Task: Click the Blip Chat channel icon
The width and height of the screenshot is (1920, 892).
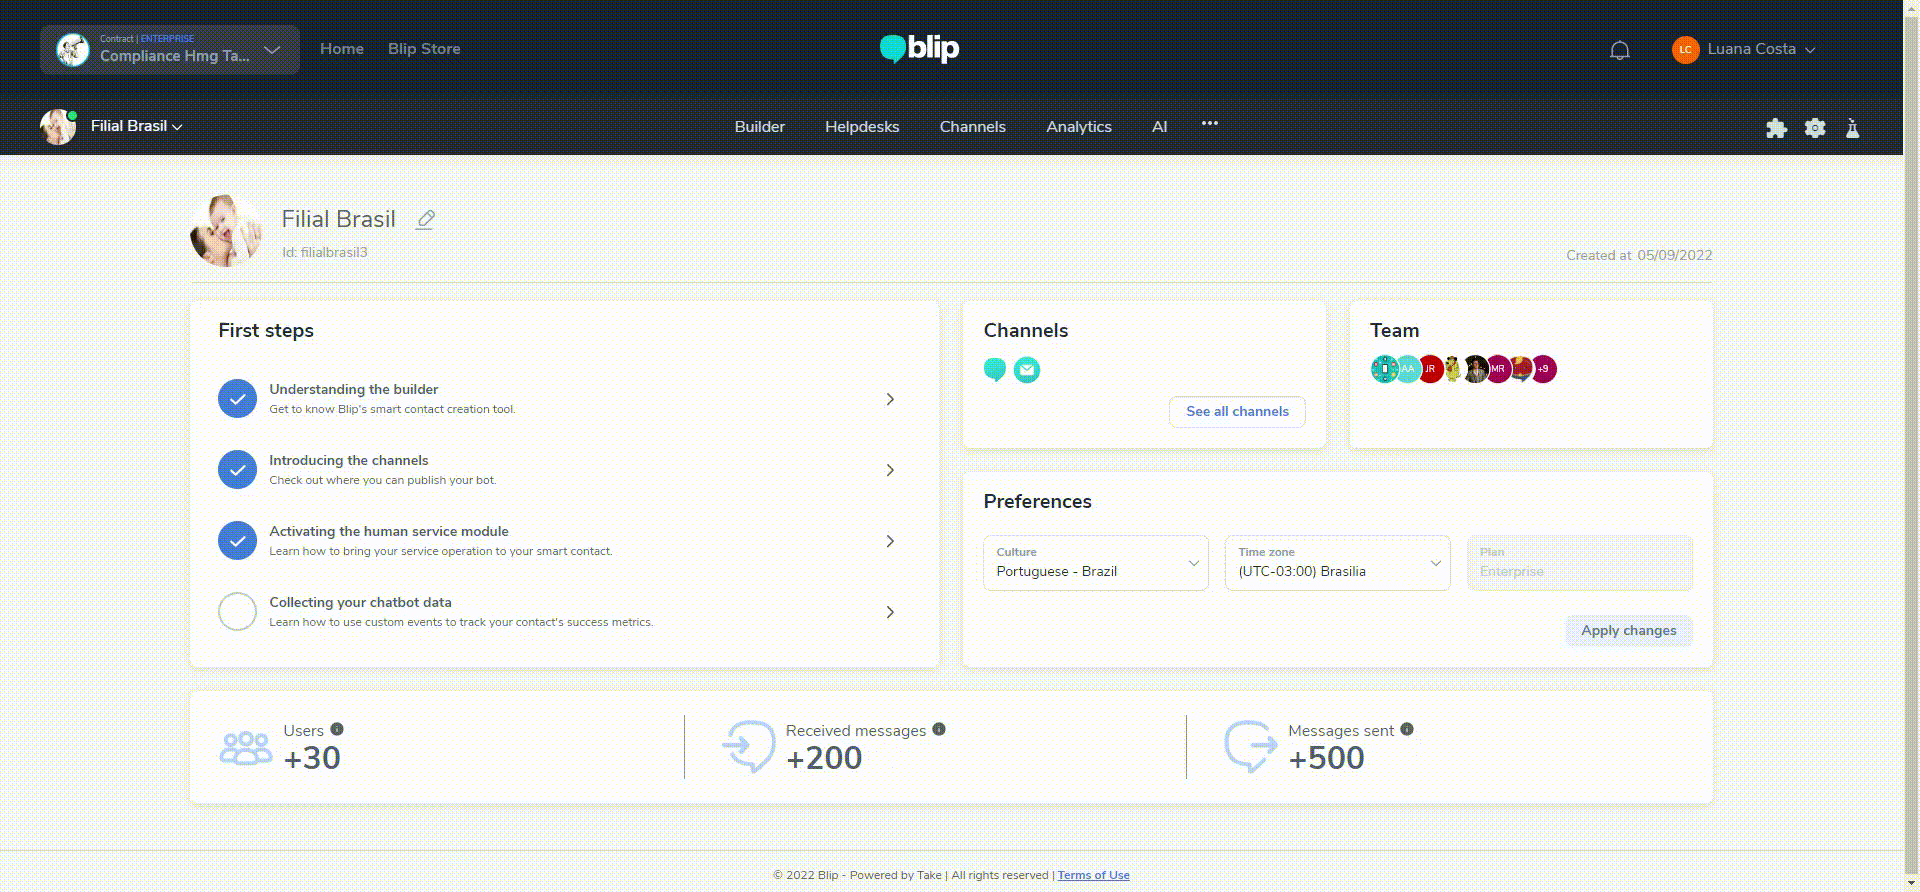Action: [995, 370]
